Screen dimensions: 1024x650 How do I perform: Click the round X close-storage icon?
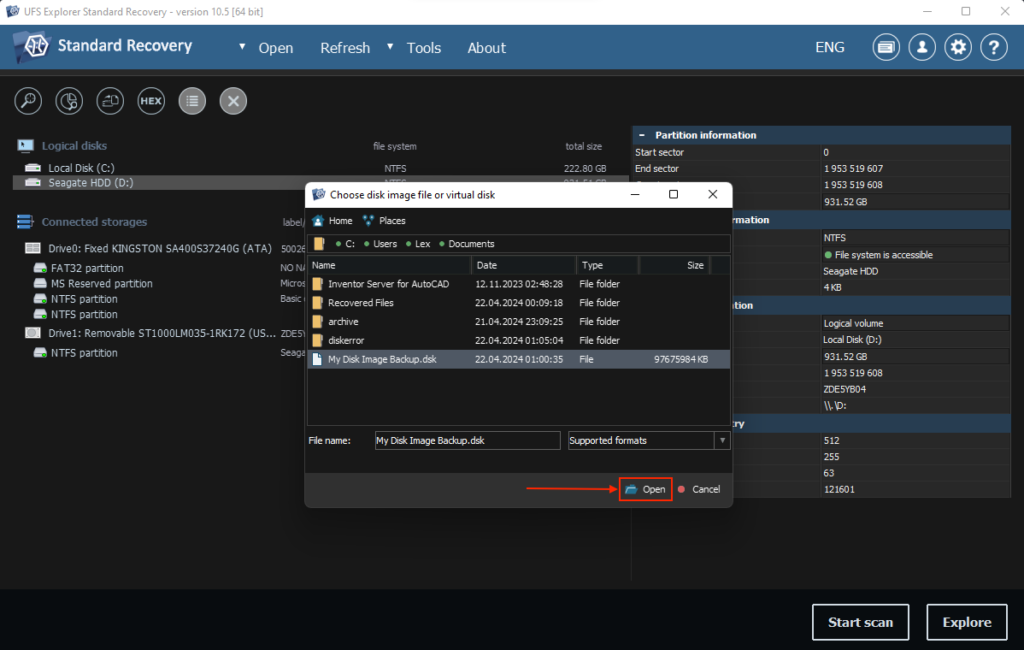[x=233, y=100]
